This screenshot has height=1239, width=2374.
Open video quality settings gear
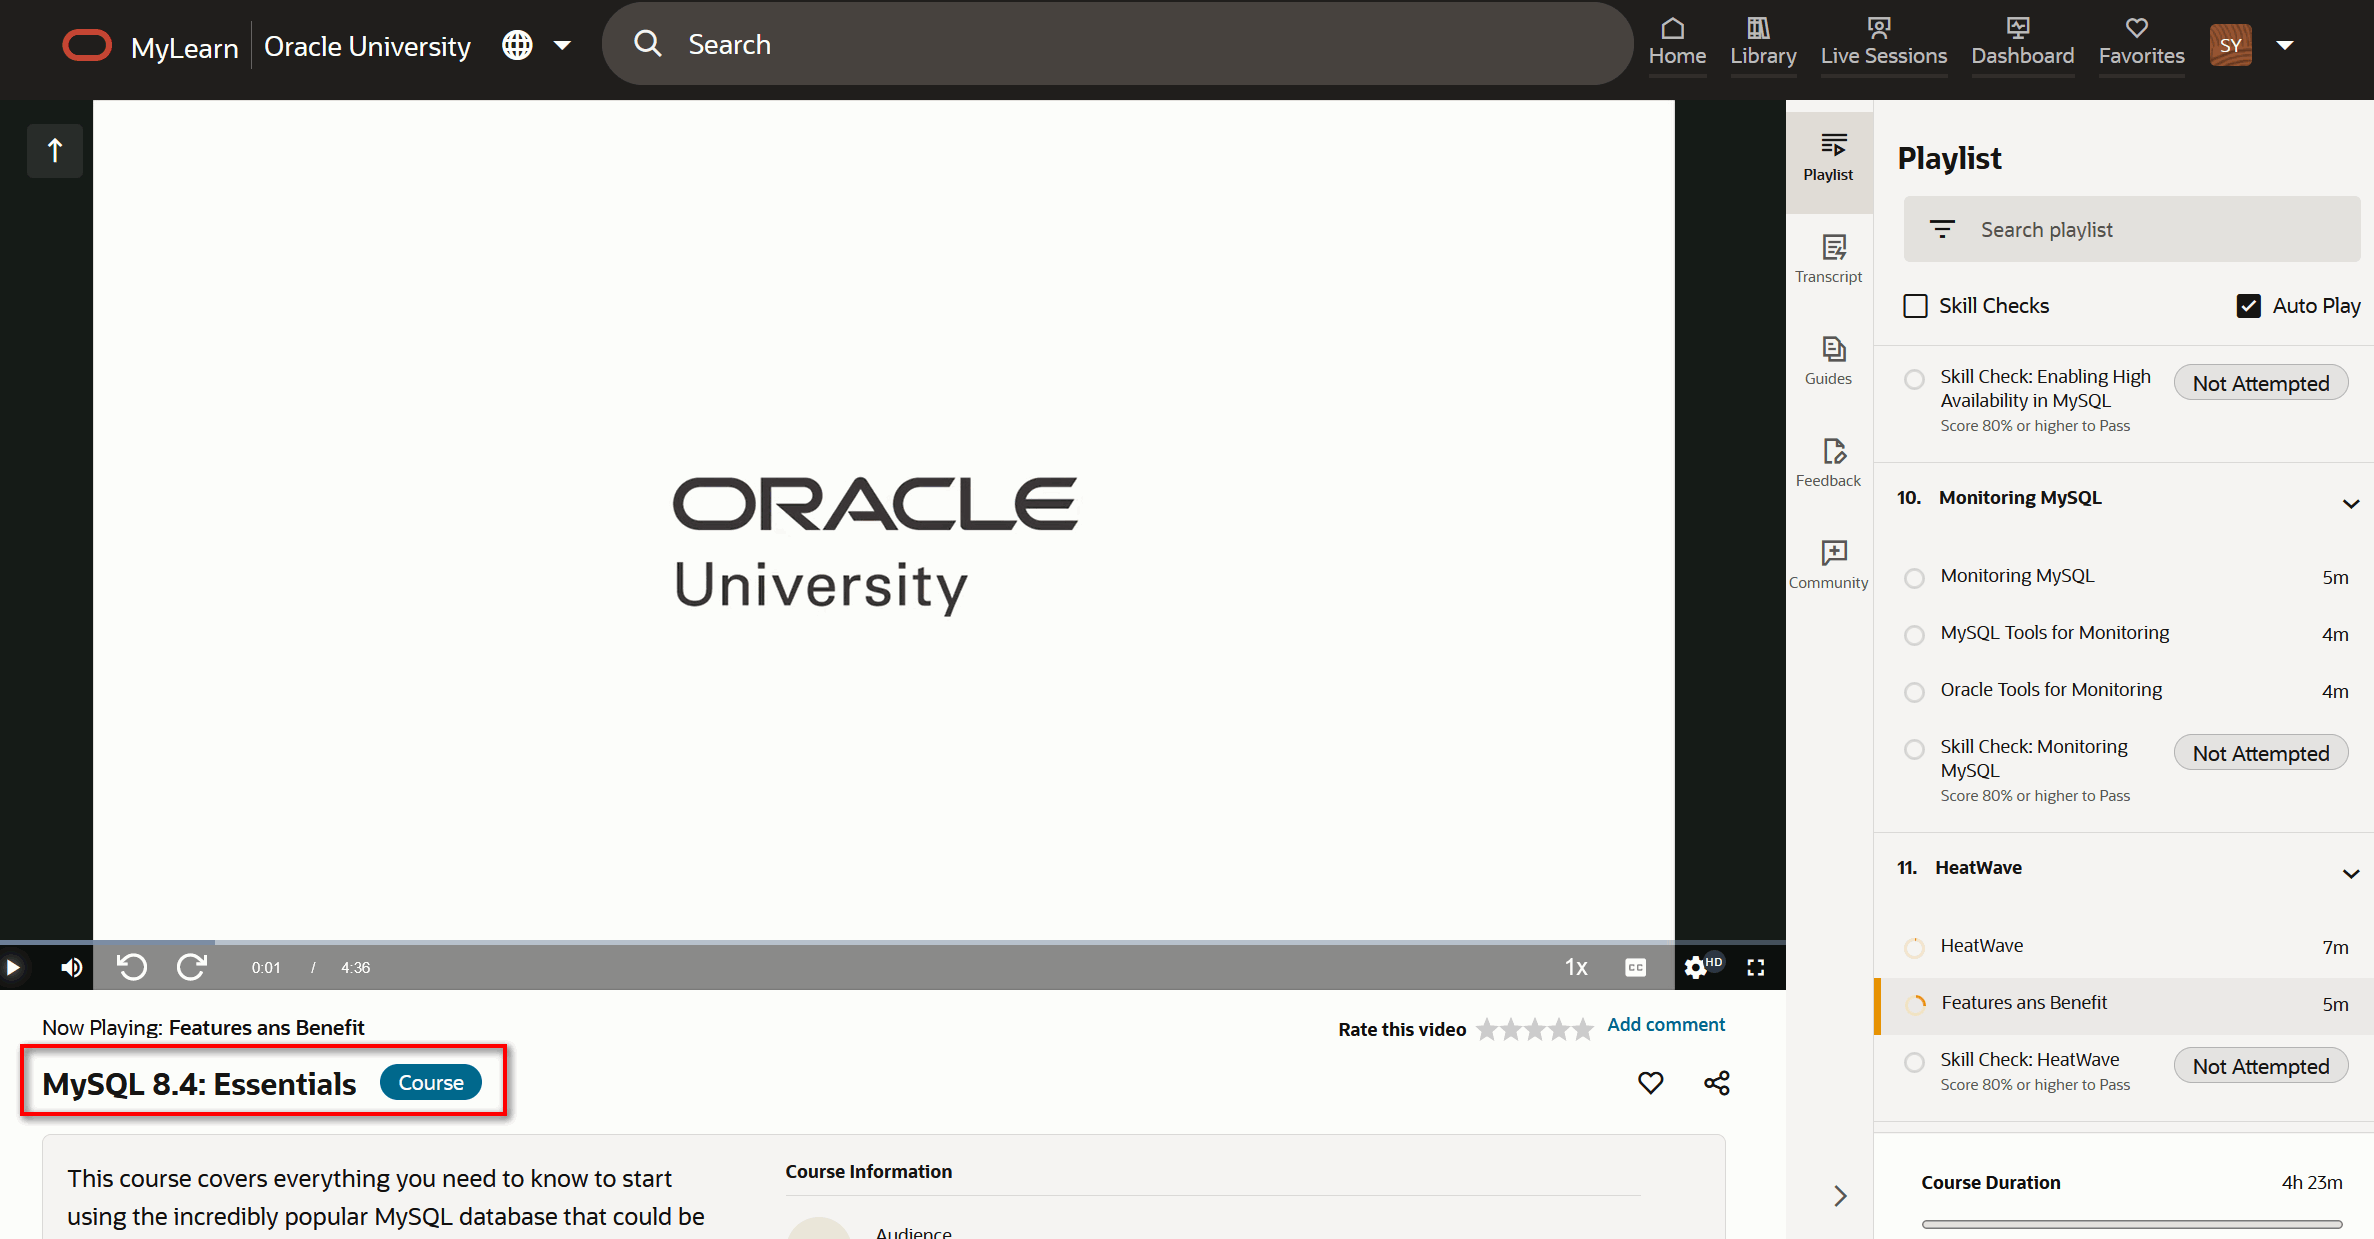tap(1695, 967)
